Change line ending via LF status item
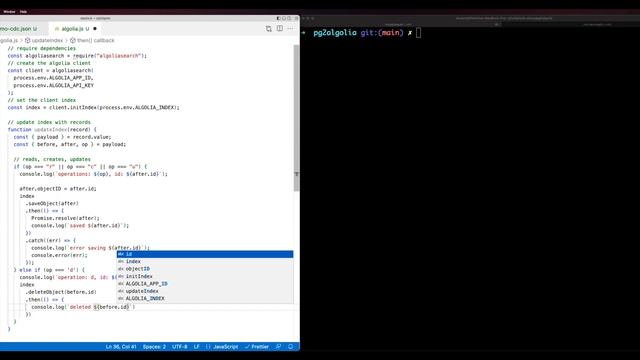640x360 pixels. pos(196,347)
